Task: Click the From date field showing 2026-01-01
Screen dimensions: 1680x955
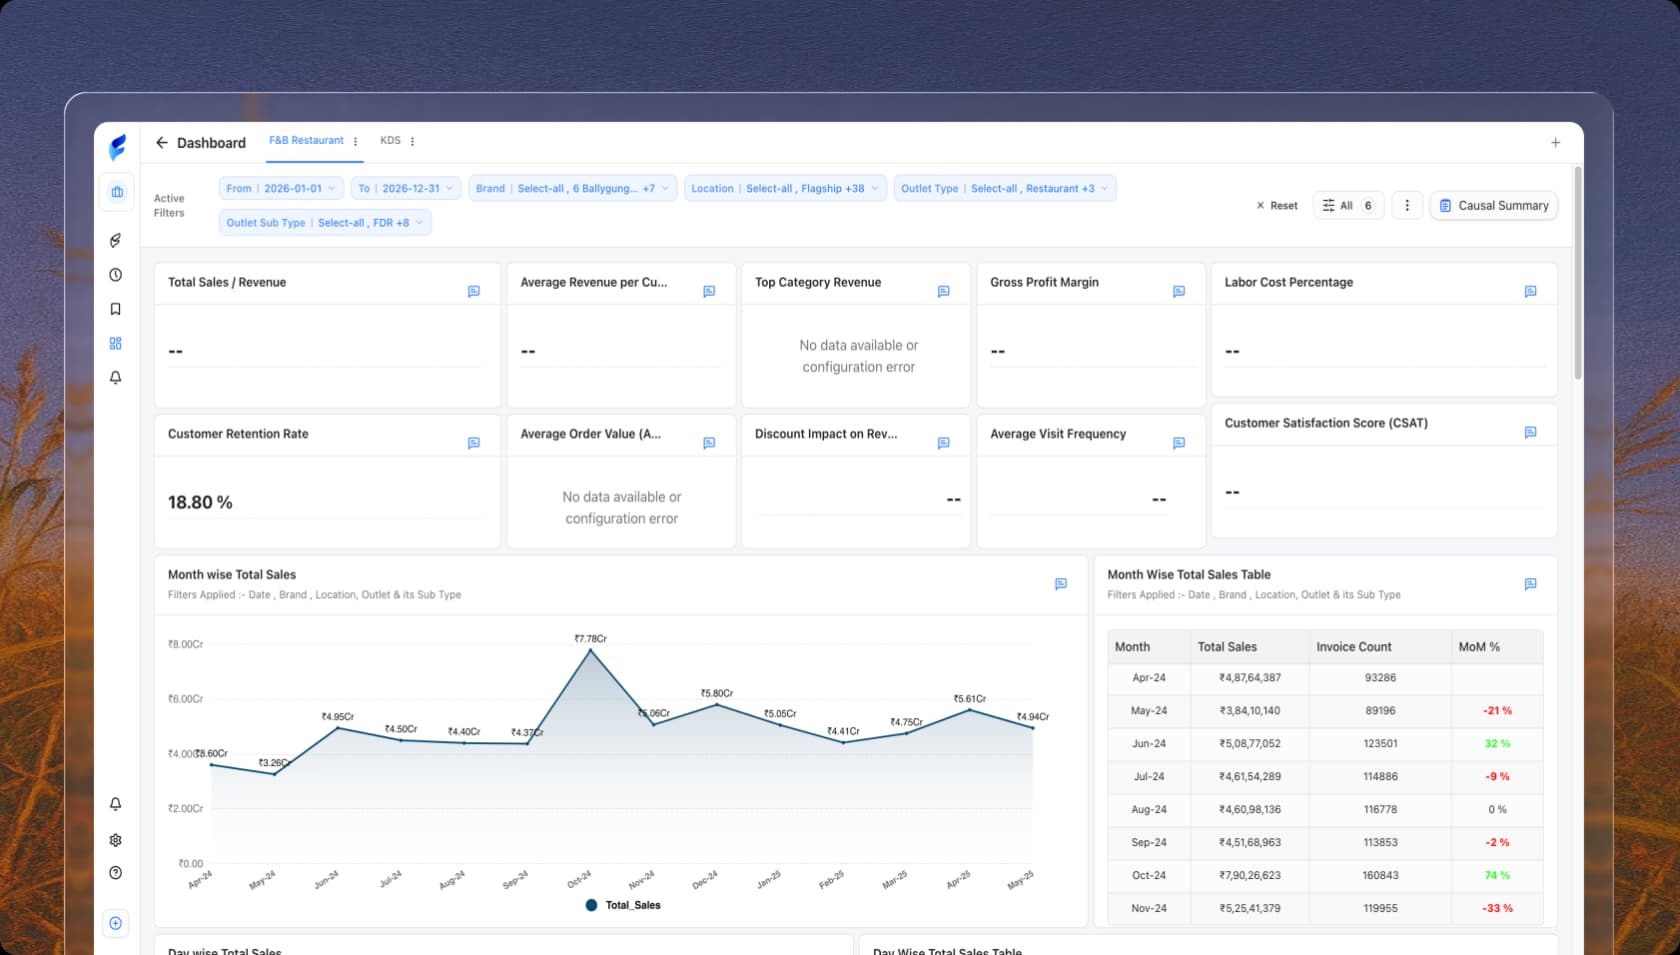Action: (x=281, y=188)
